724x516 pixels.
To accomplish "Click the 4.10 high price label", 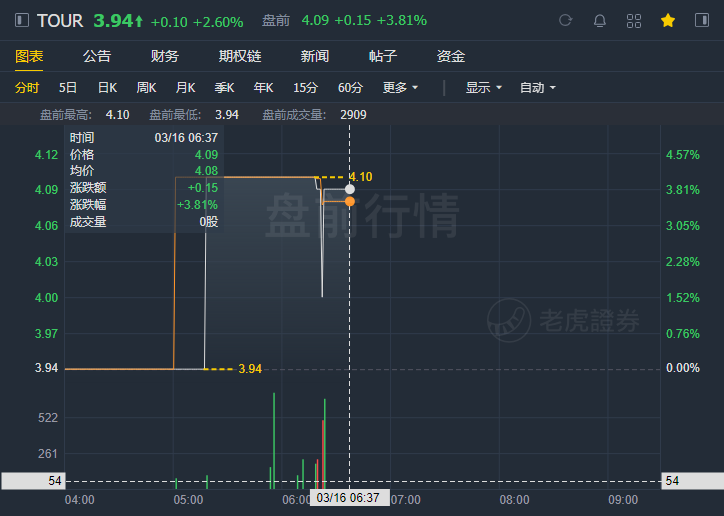I will tap(361, 177).
